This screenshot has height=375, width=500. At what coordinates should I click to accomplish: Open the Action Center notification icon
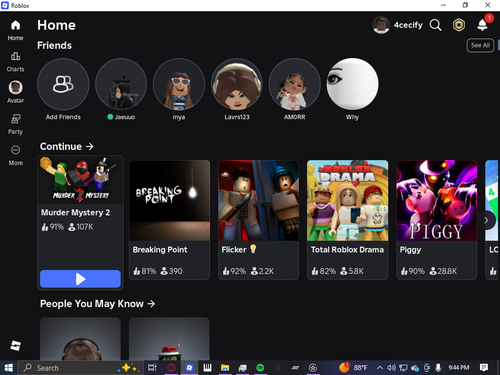point(484,368)
